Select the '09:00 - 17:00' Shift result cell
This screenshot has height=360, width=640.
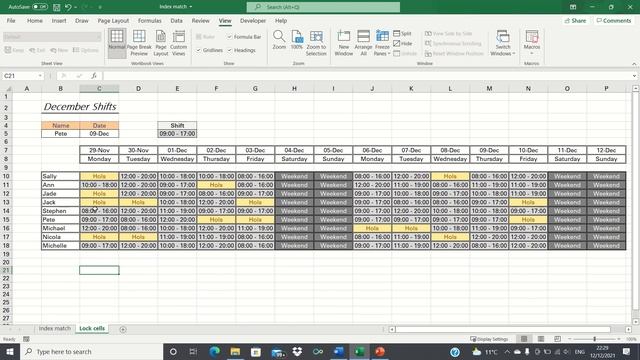pyautogui.click(x=177, y=133)
